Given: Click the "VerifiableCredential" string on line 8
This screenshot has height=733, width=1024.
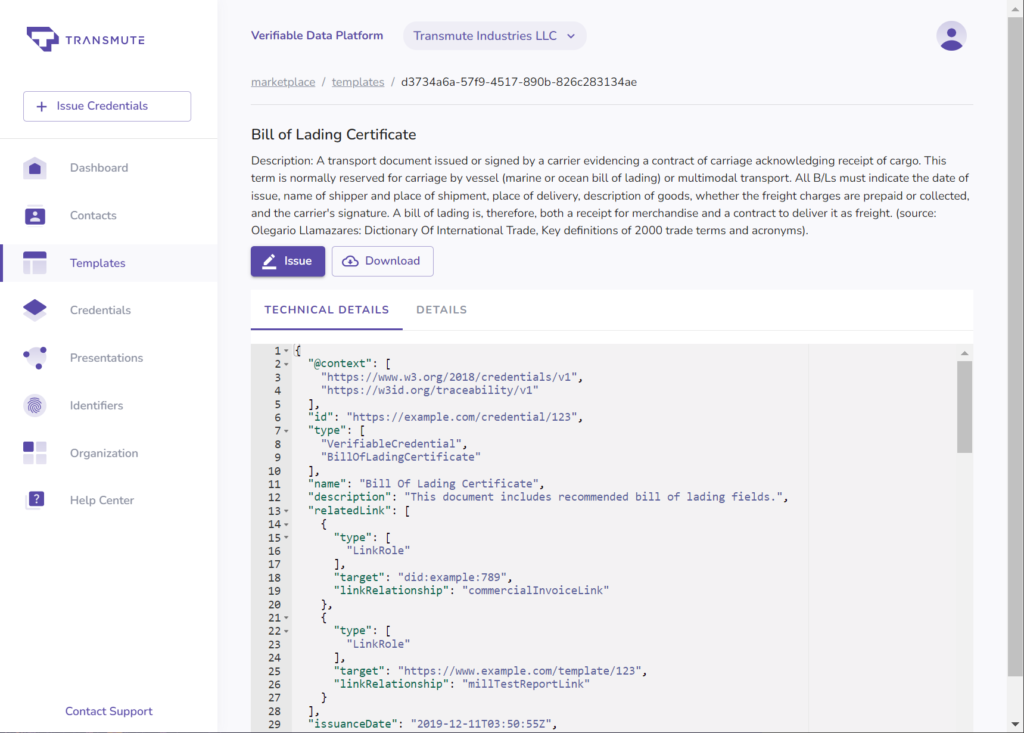Looking at the screenshot, I should click(391, 444).
